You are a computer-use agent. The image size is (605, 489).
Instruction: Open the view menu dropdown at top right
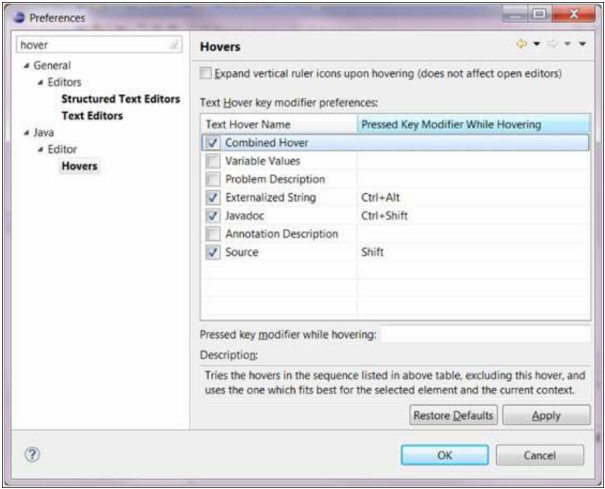point(582,46)
